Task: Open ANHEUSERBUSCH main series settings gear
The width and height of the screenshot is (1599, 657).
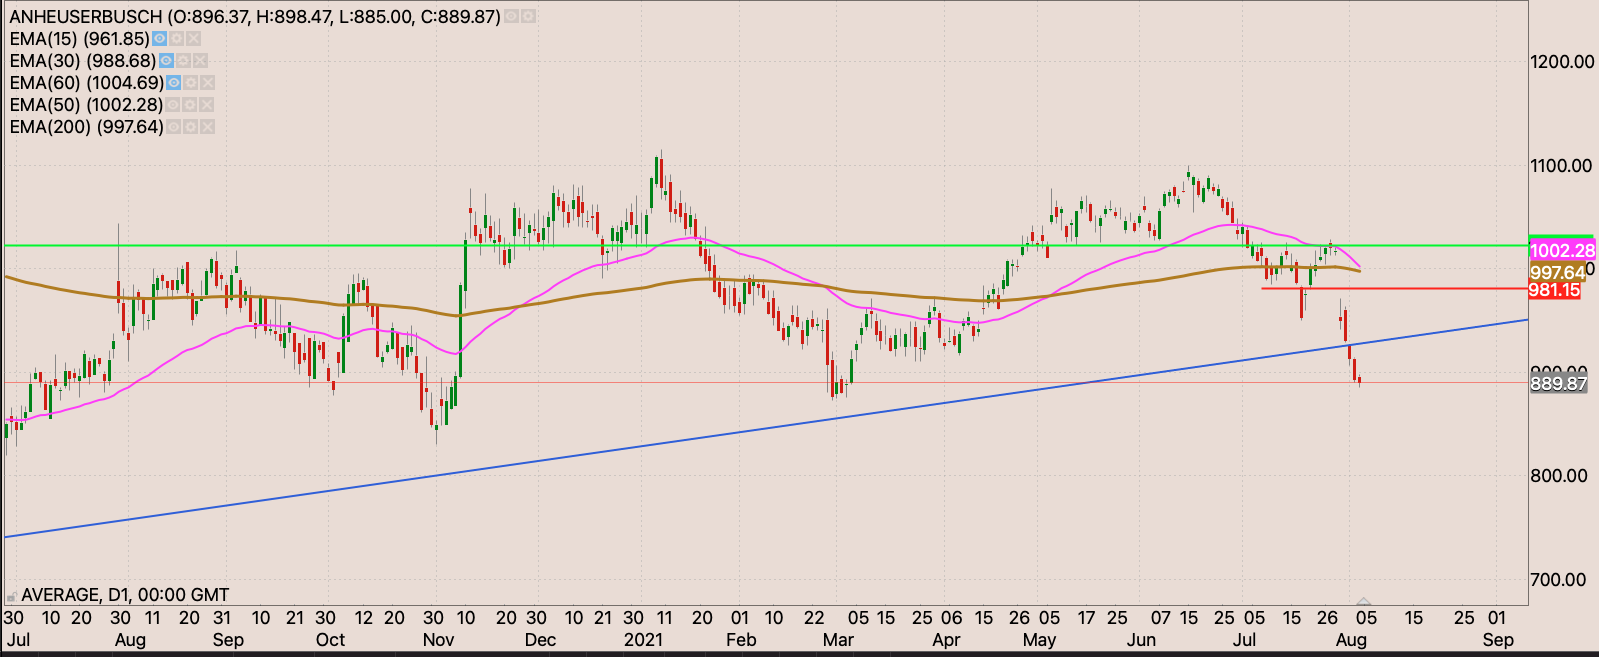Action: [x=528, y=17]
